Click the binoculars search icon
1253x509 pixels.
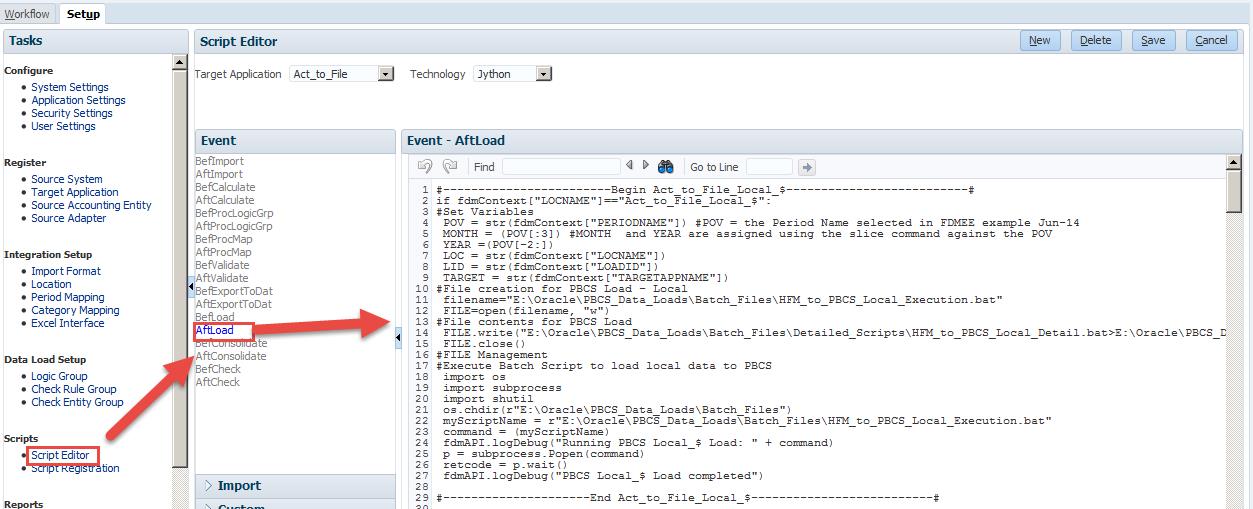coord(666,167)
